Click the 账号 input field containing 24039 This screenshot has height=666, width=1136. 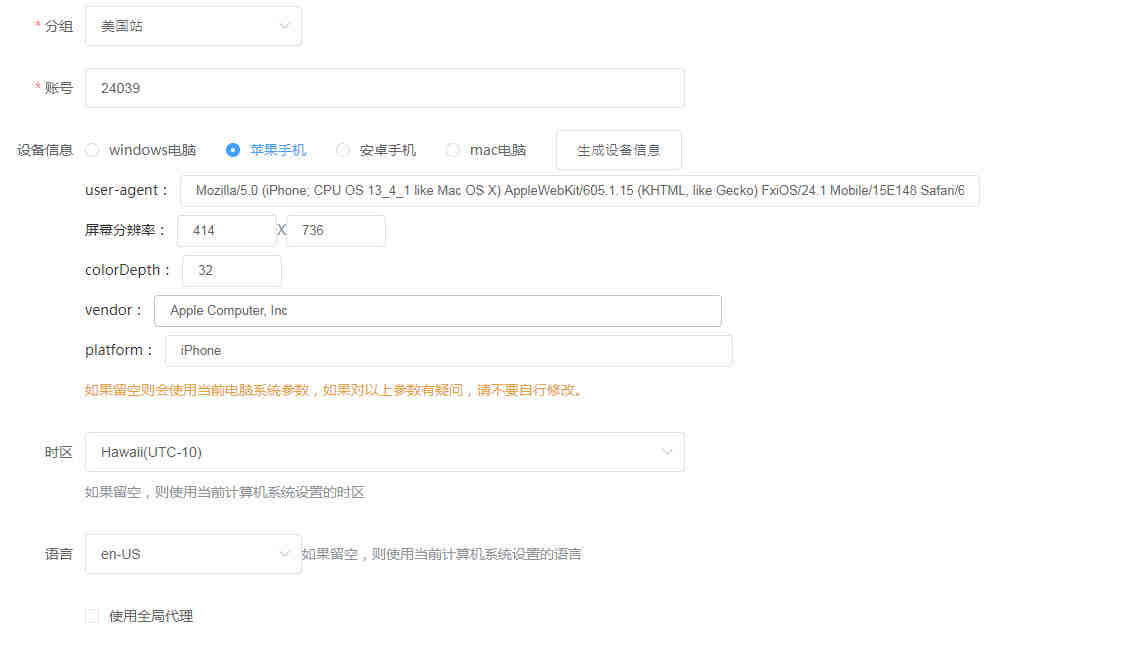pos(384,88)
